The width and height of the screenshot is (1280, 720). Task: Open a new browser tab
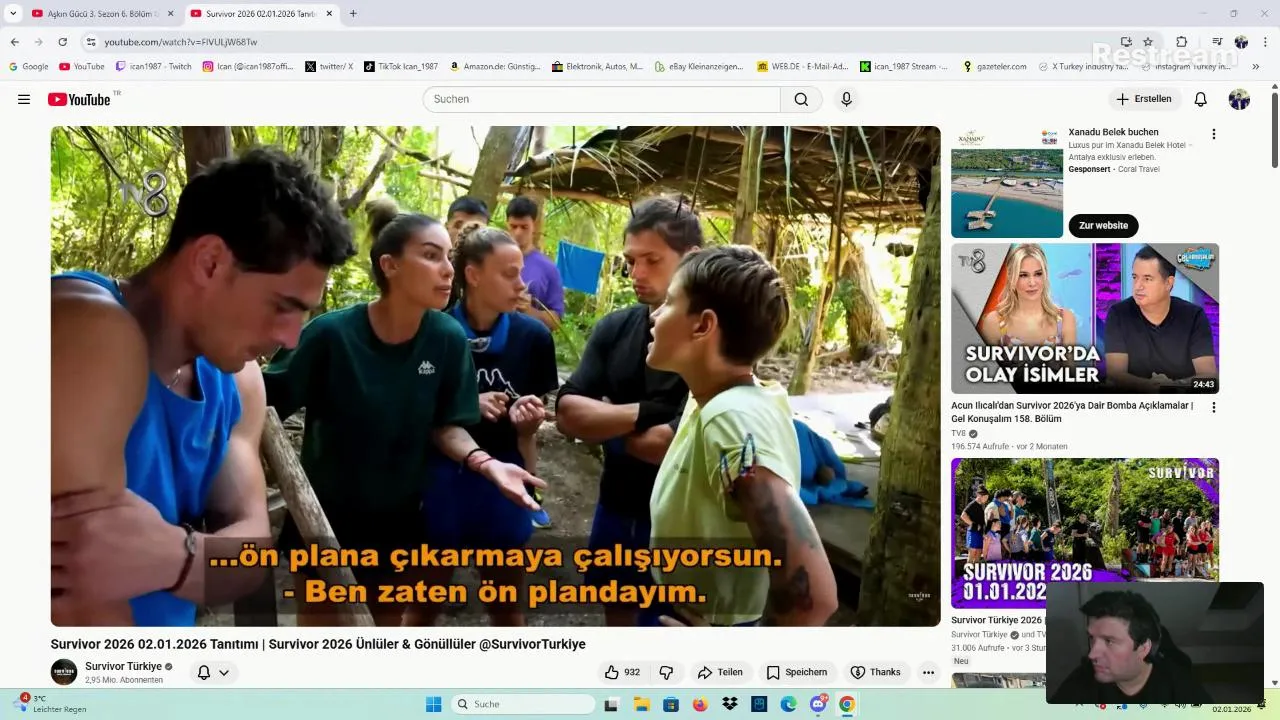(353, 14)
